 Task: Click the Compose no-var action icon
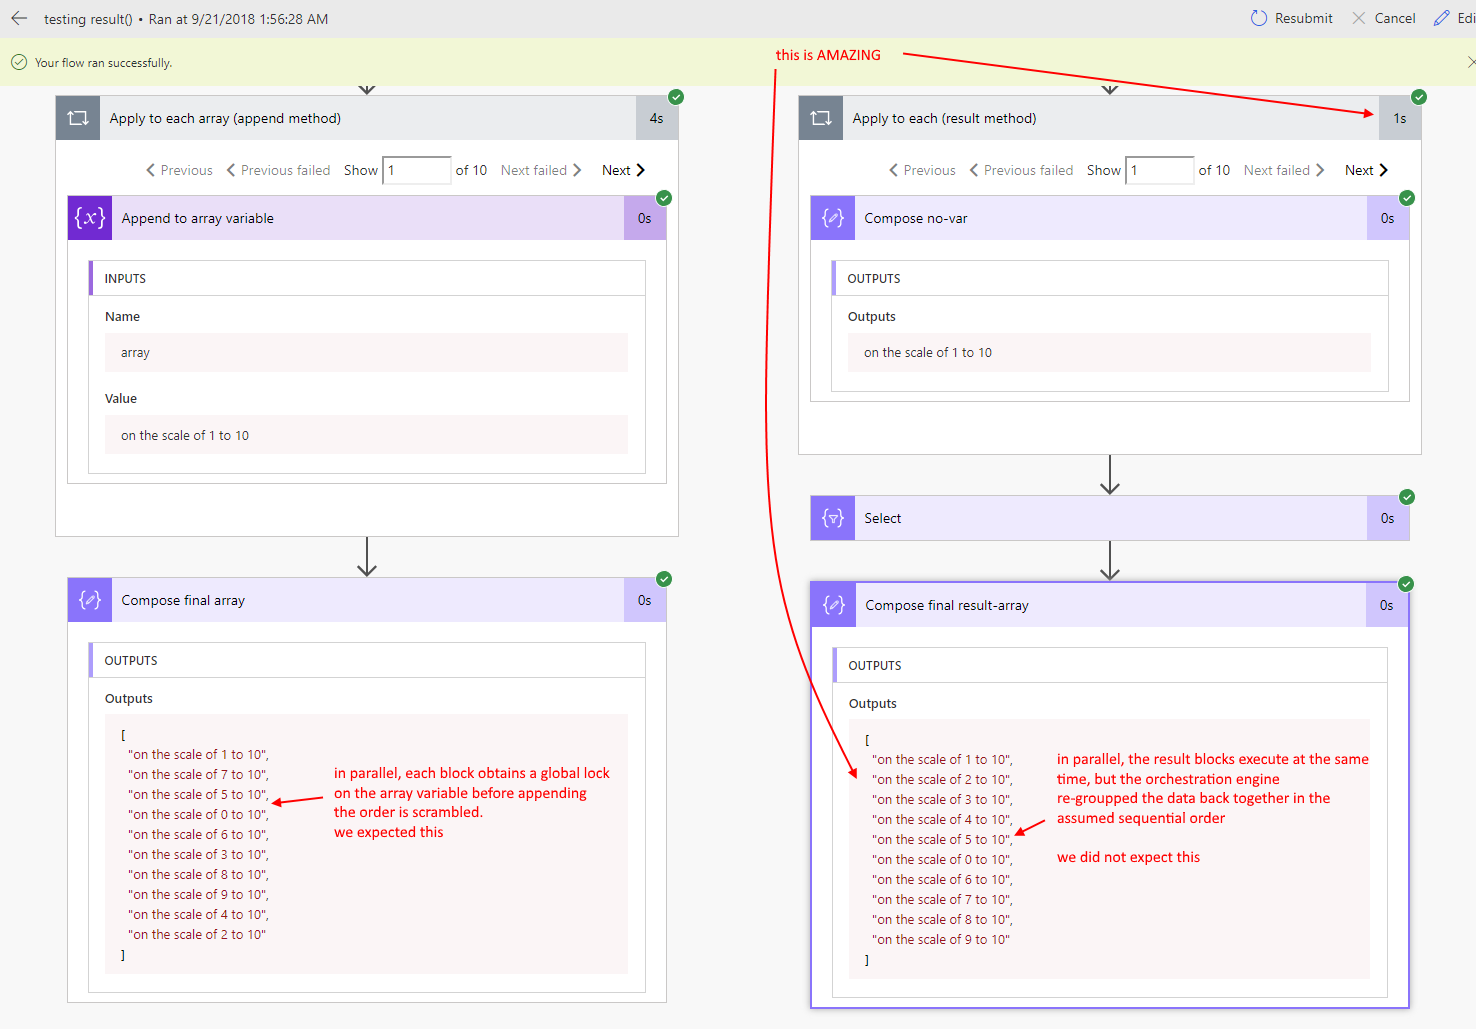tap(833, 218)
